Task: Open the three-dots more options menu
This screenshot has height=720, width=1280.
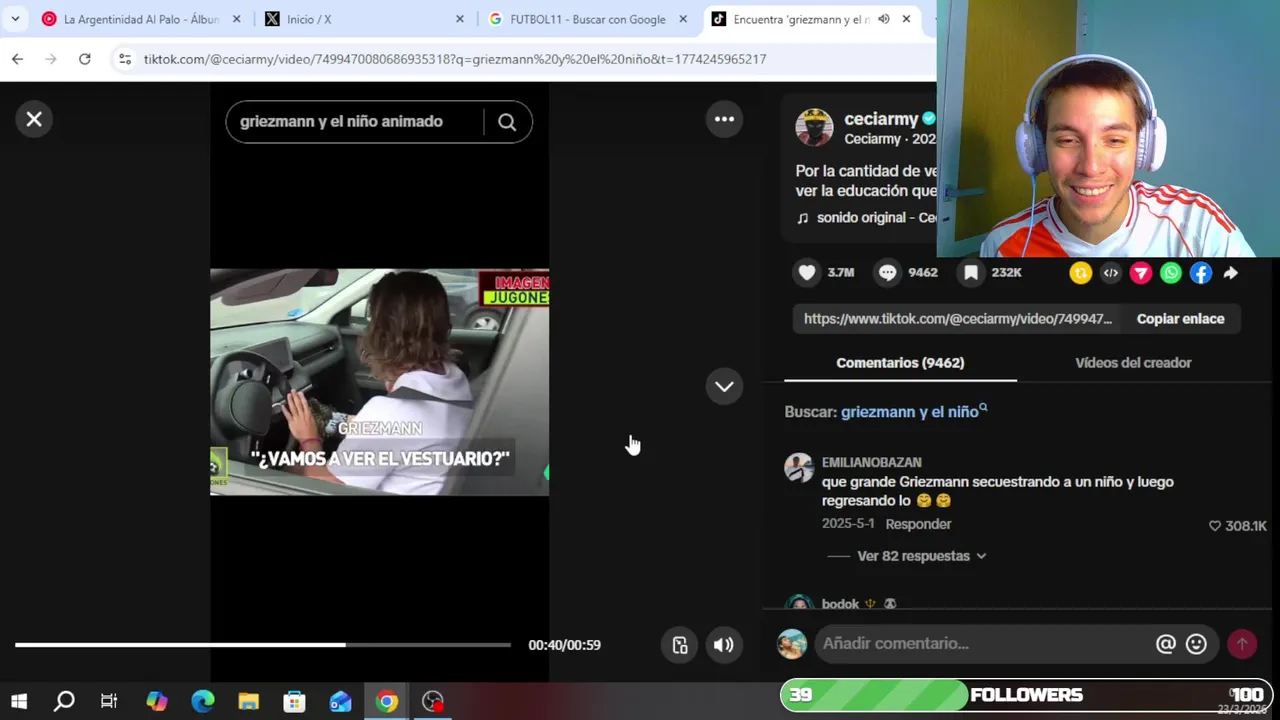Action: tap(724, 119)
